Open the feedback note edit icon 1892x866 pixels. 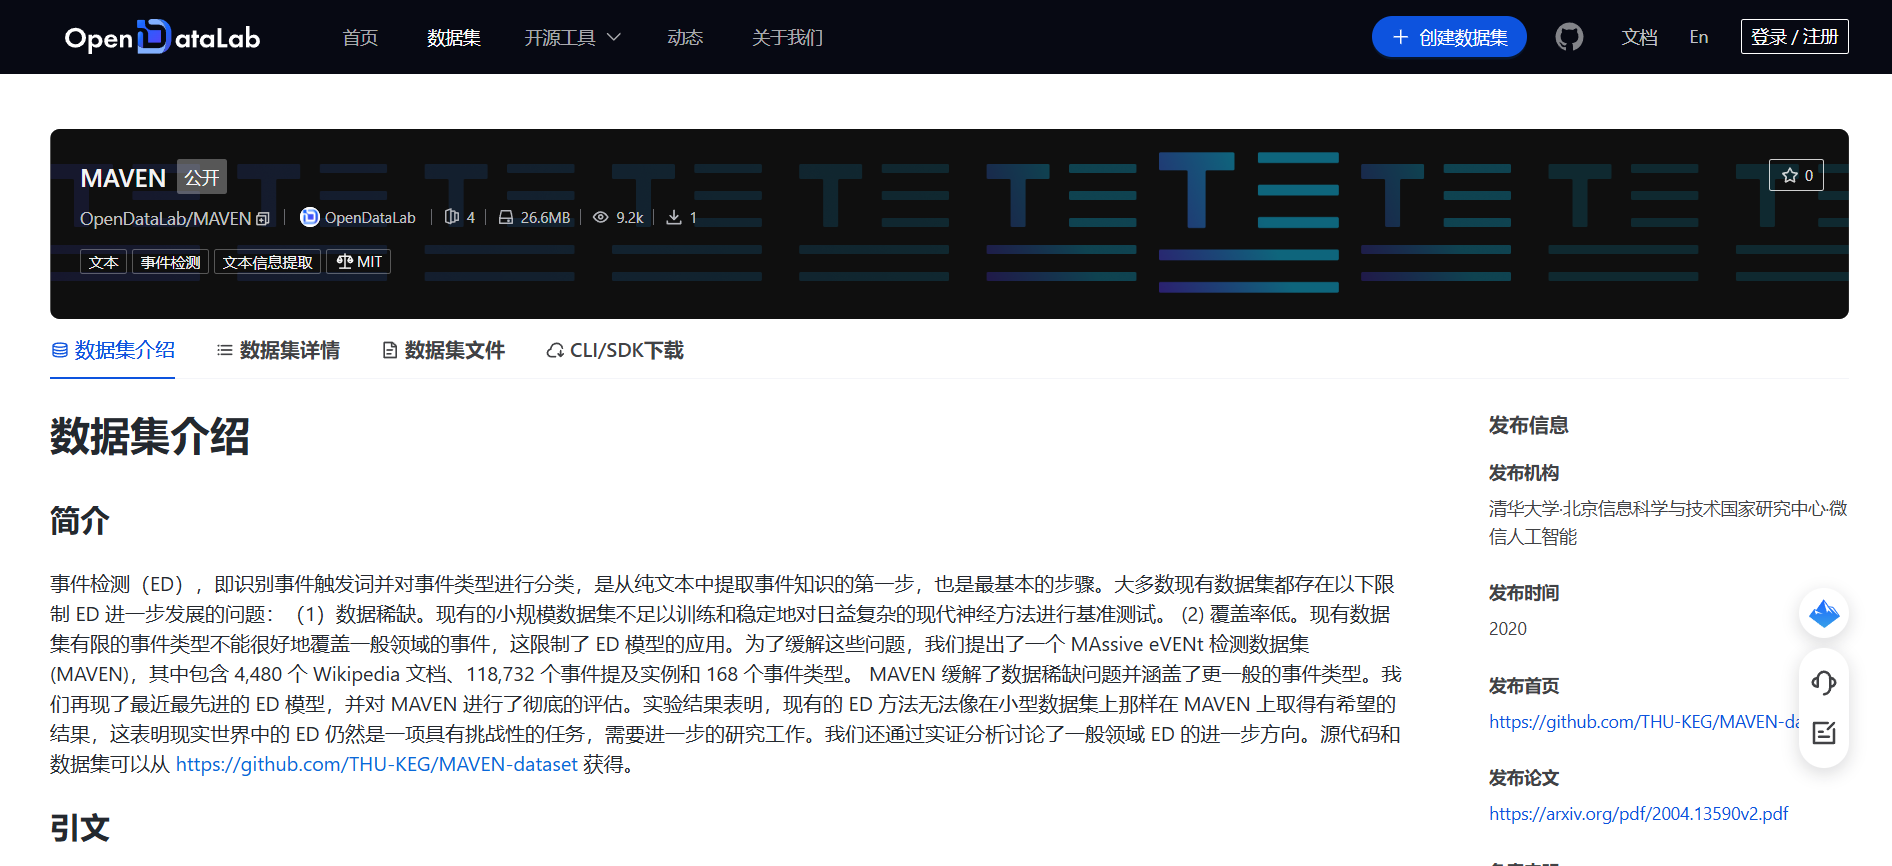(1824, 733)
